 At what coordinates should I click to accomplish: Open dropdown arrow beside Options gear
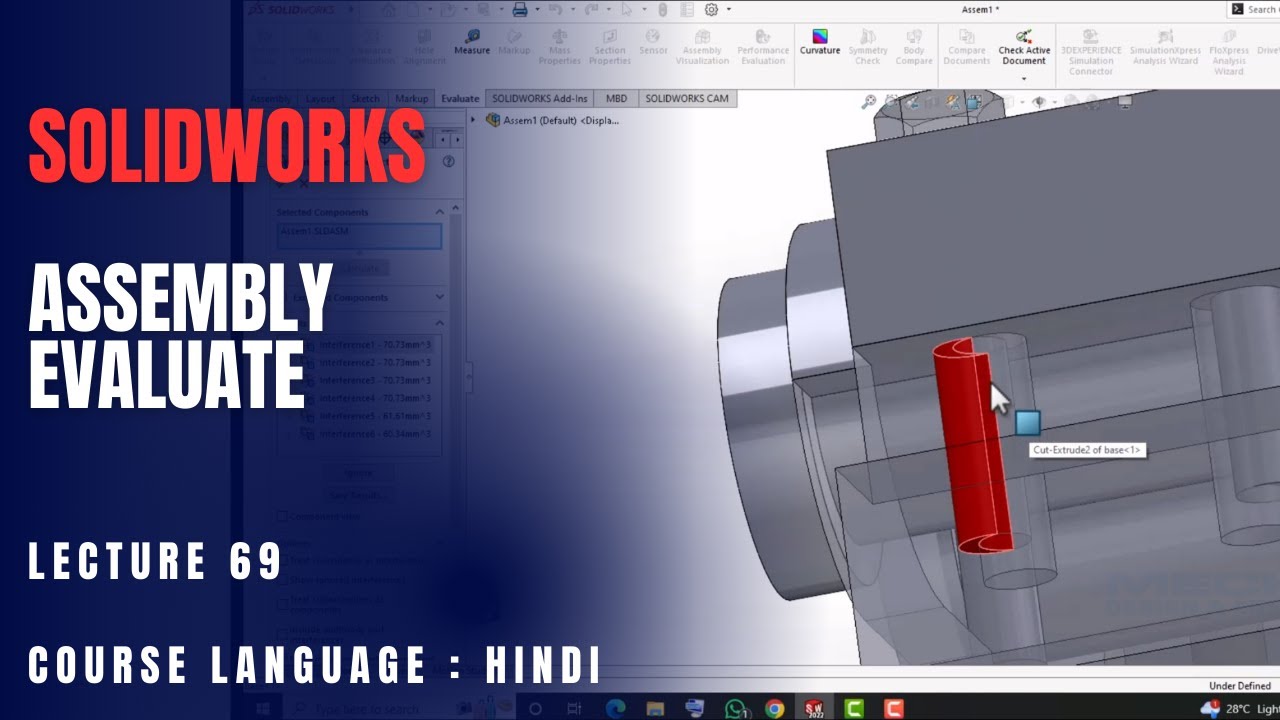point(729,9)
